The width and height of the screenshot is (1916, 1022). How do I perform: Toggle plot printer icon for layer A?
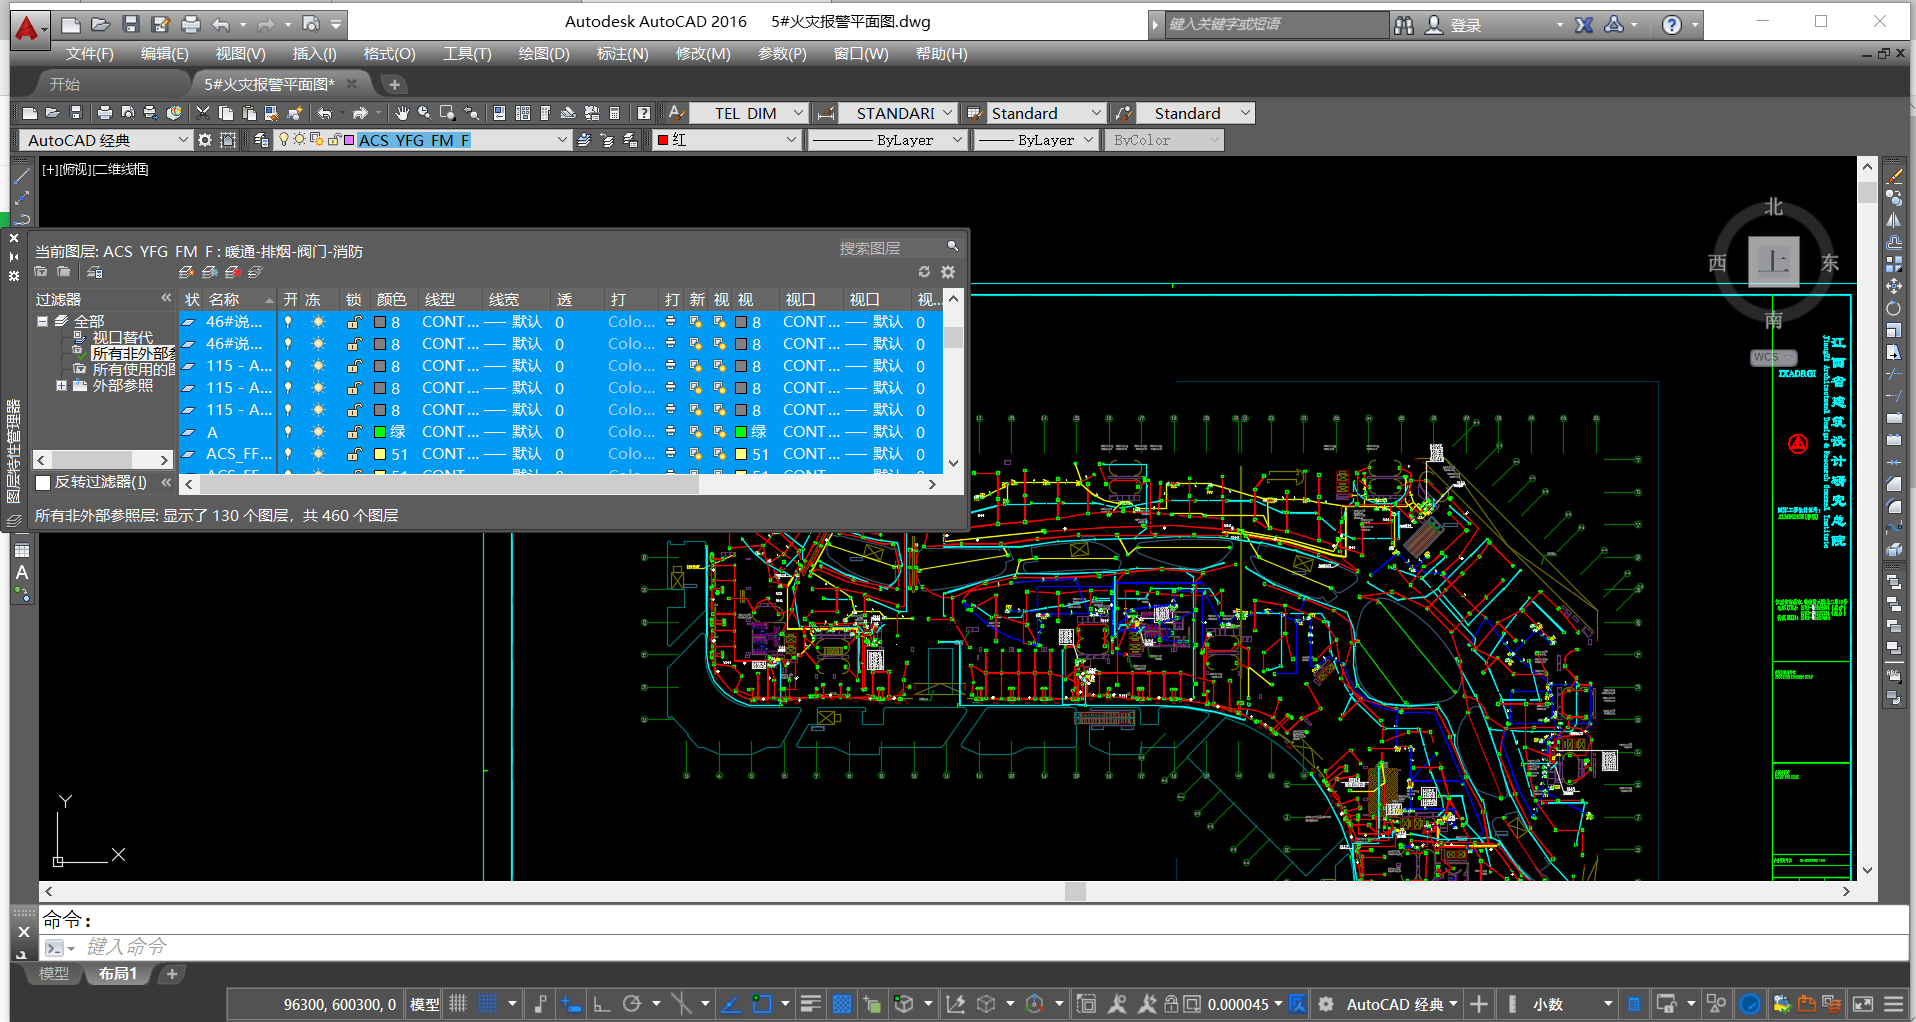click(670, 432)
